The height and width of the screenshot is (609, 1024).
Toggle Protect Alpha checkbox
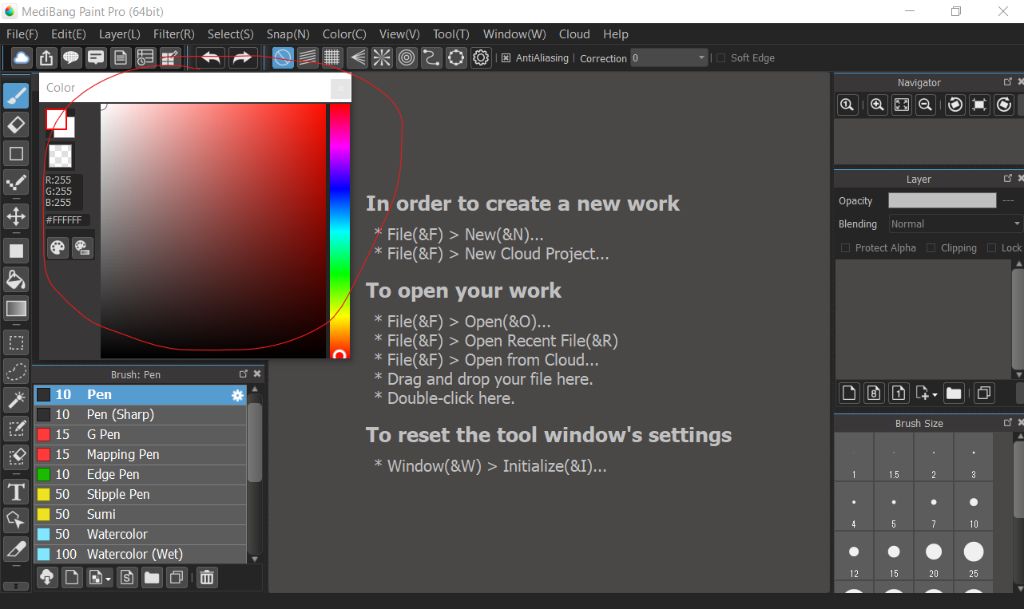(845, 248)
